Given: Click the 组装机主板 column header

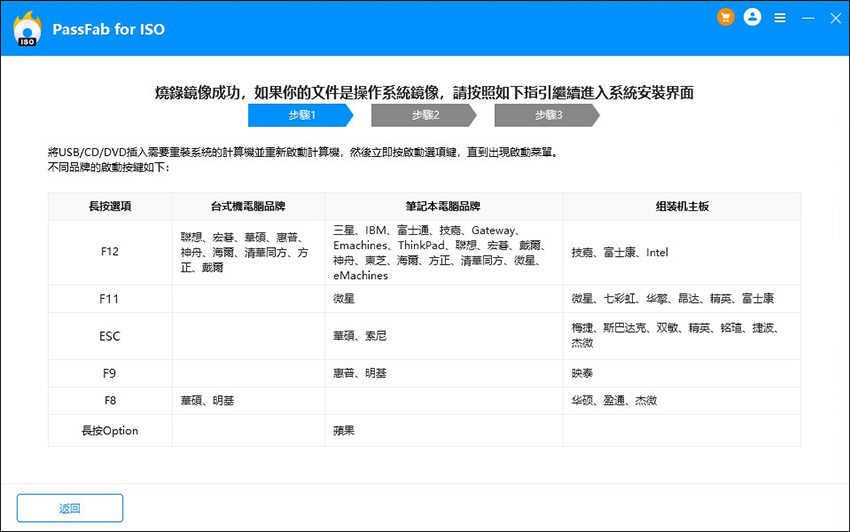Looking at the screenshot, I should [x=681, y=207].
